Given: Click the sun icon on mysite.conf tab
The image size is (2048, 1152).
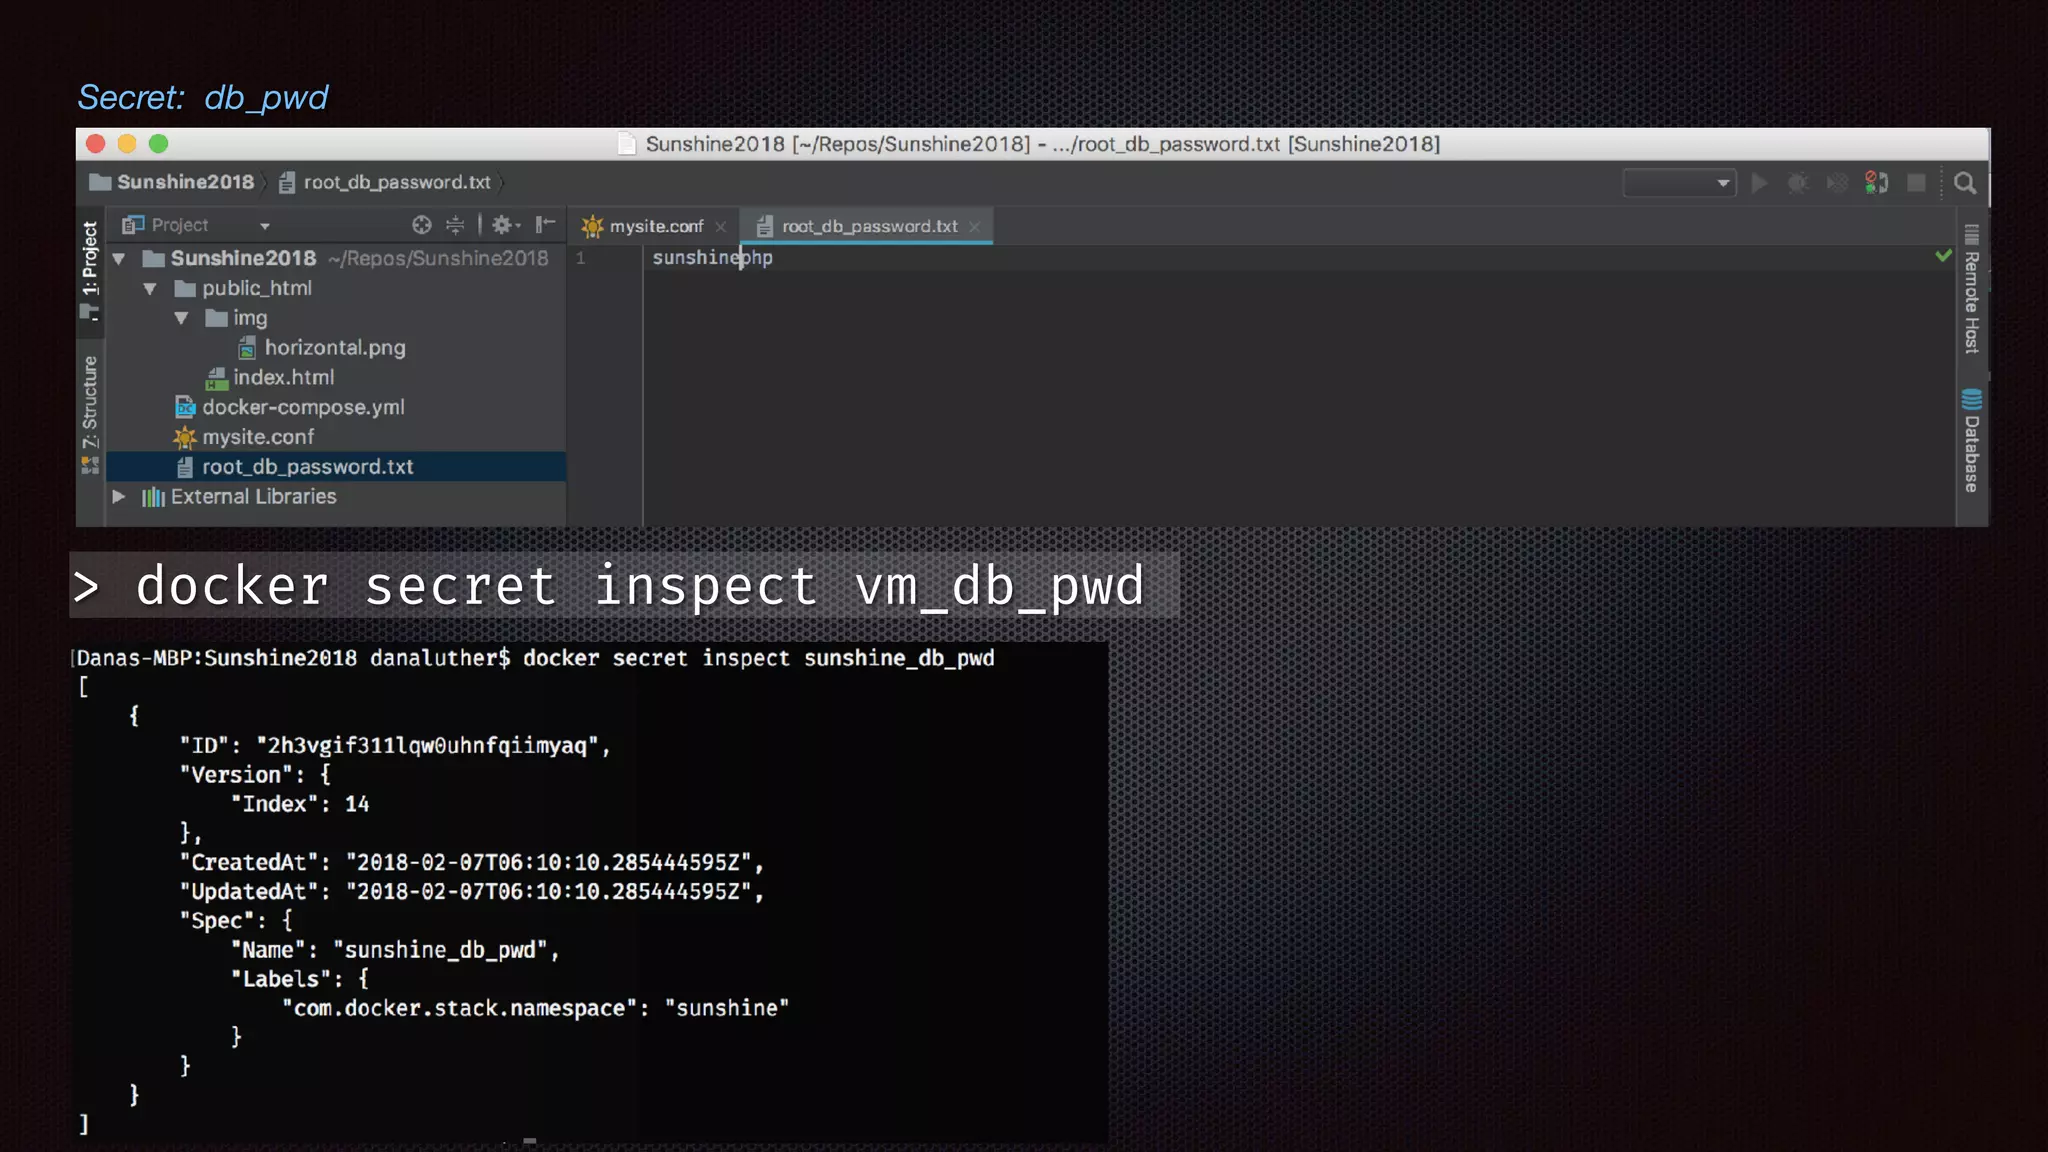Looking at the screenshot, I should pyautogui.click(x=593, y=226).
